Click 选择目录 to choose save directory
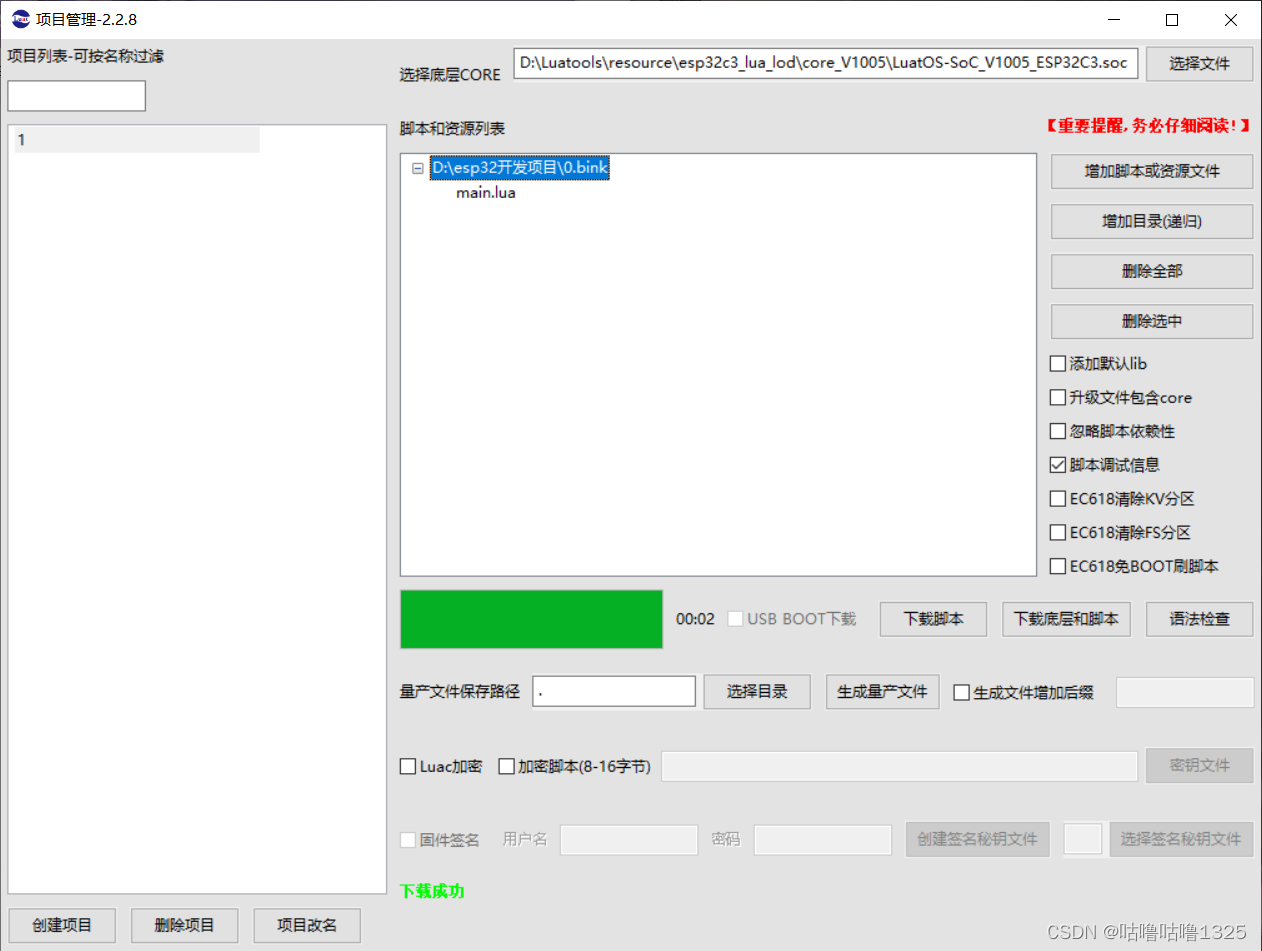This screenshot has width=1262, height=951. (757, 691)
